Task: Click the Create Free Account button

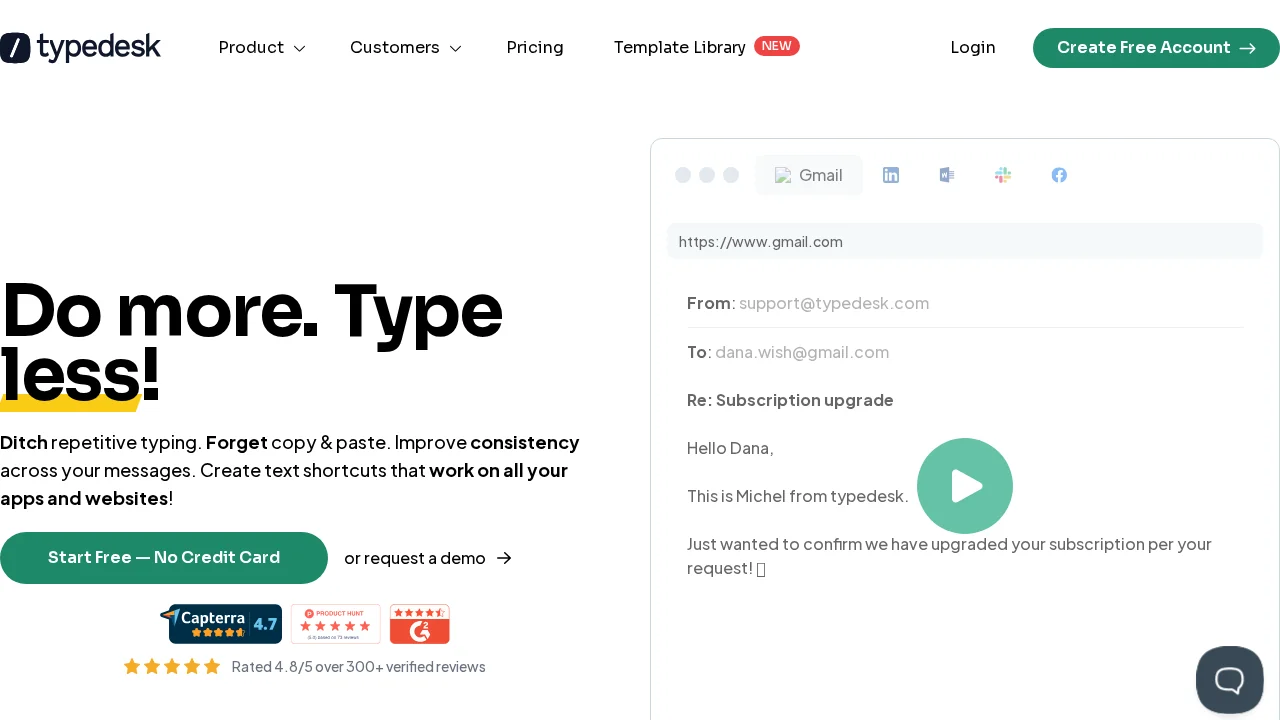Action: click(1156, 48)
